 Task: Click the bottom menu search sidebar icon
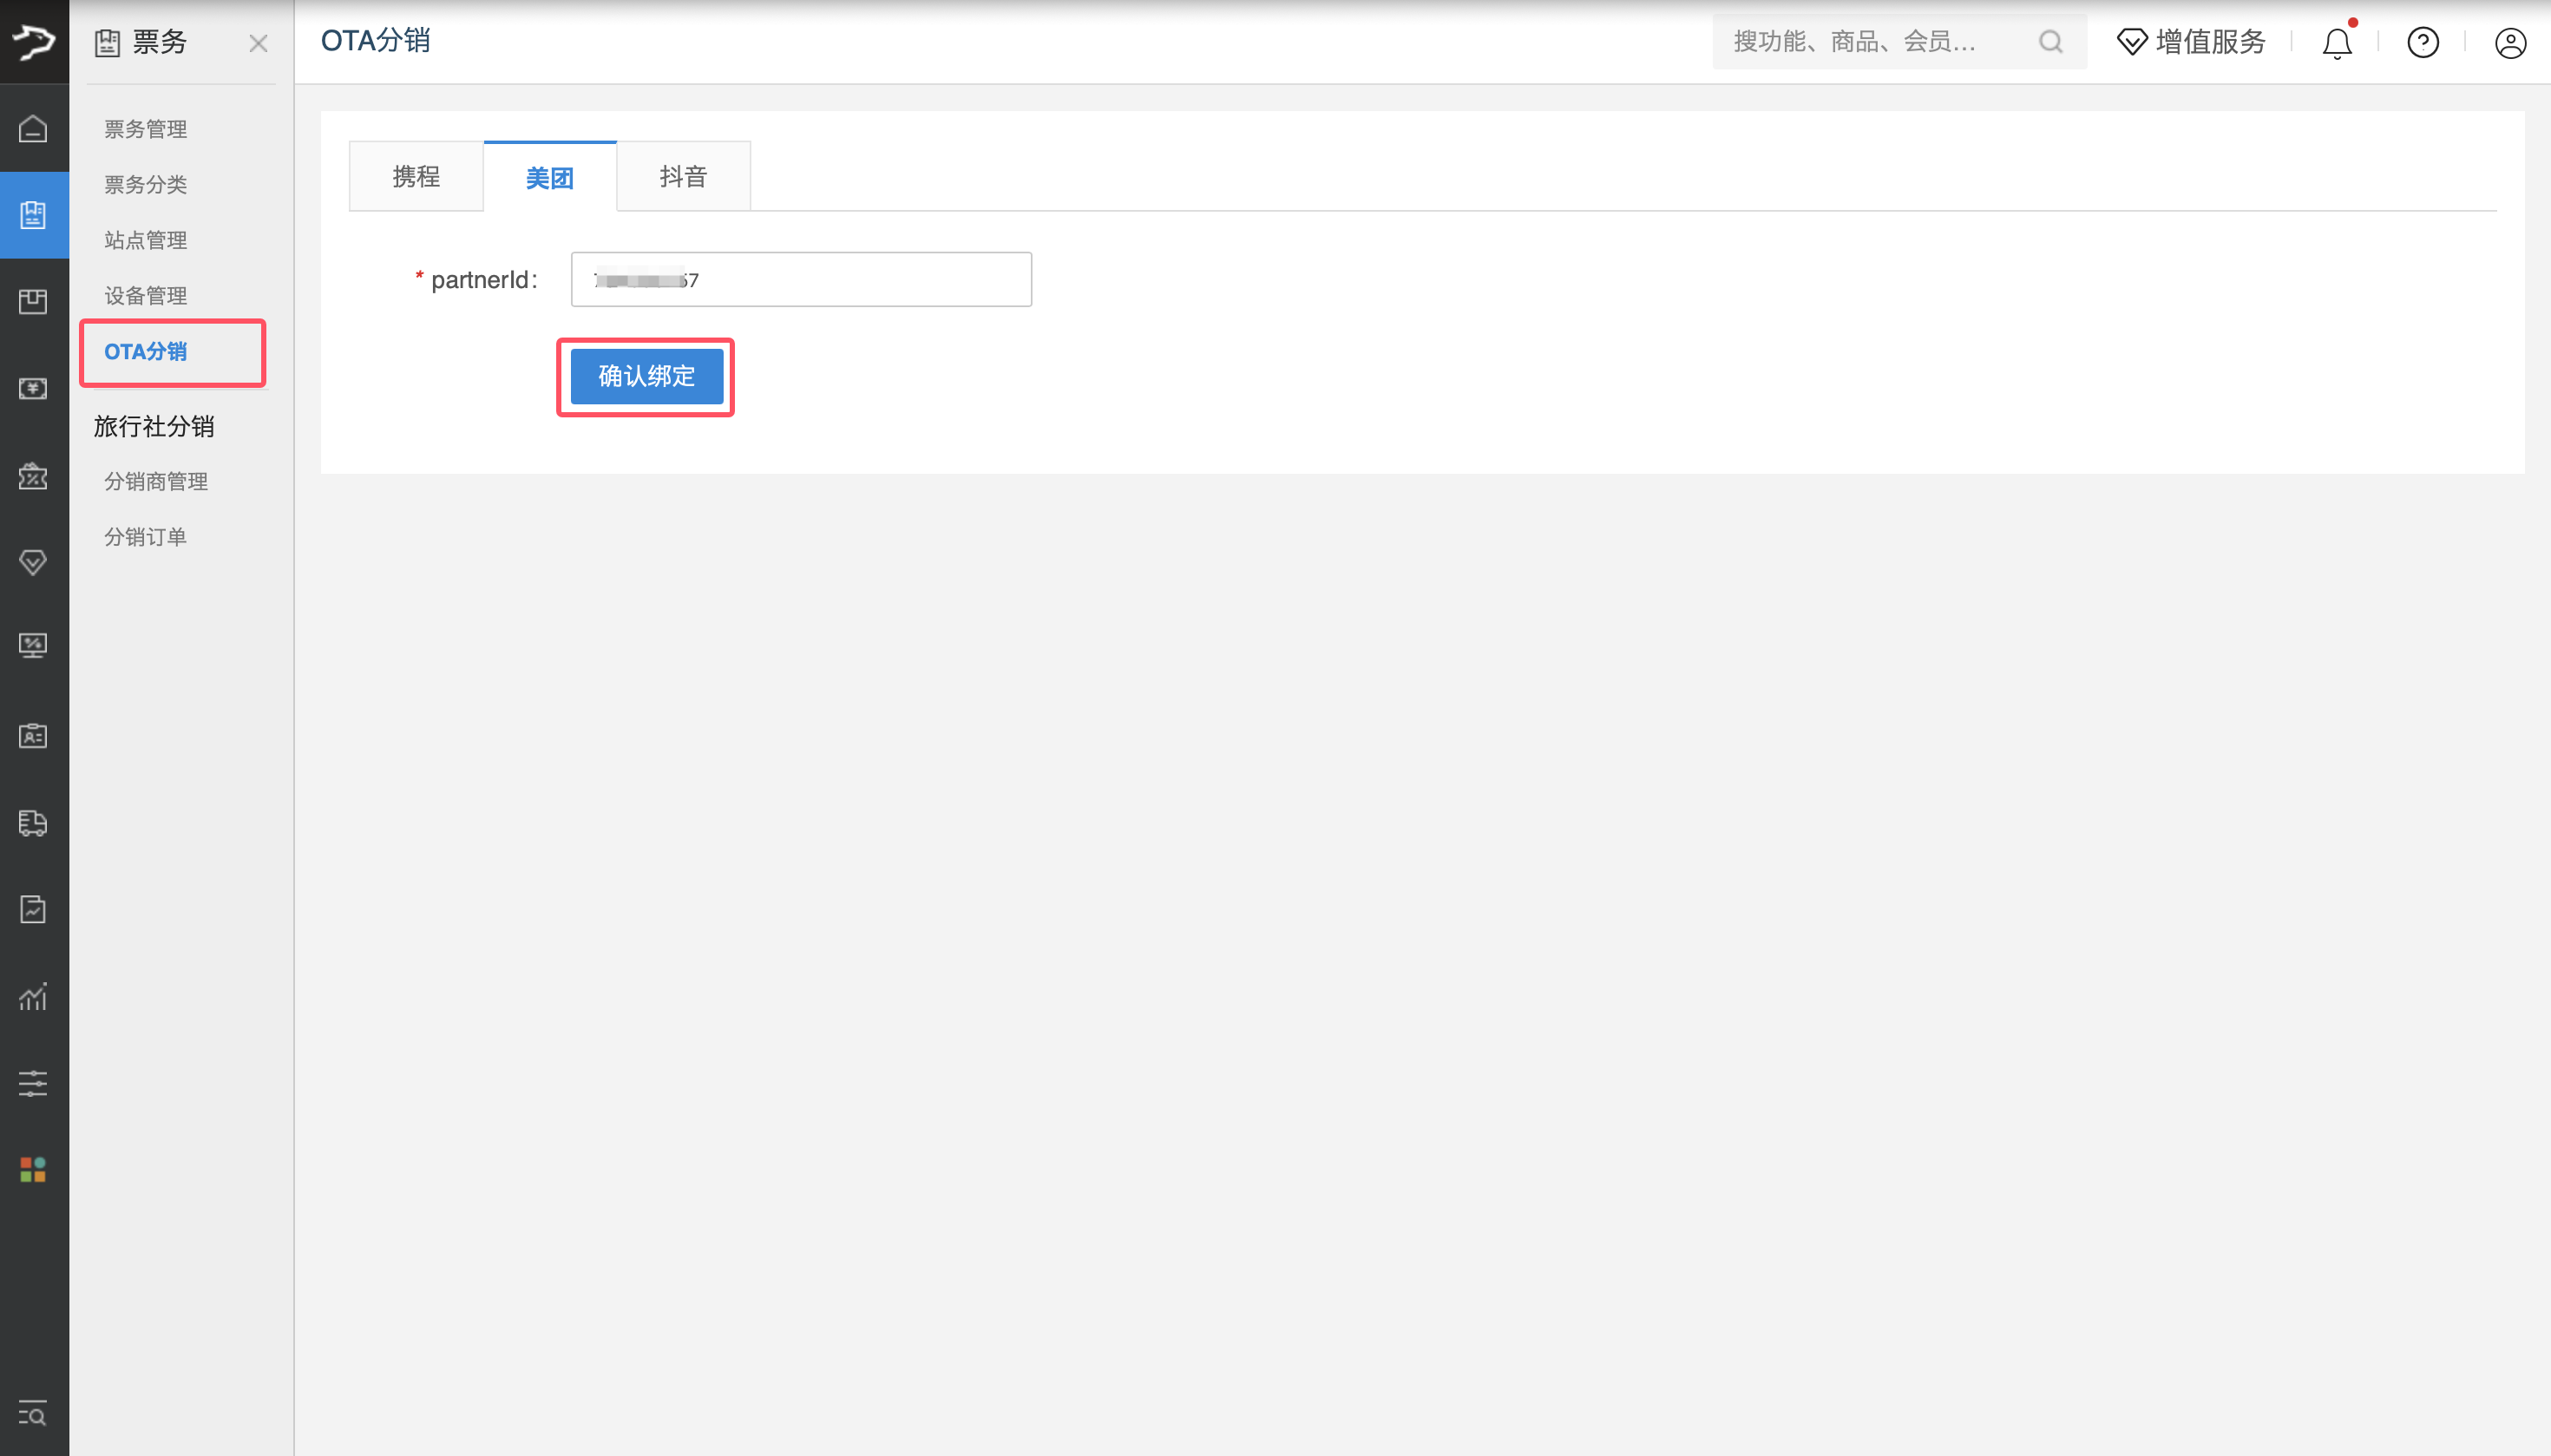pos(33,1414)
